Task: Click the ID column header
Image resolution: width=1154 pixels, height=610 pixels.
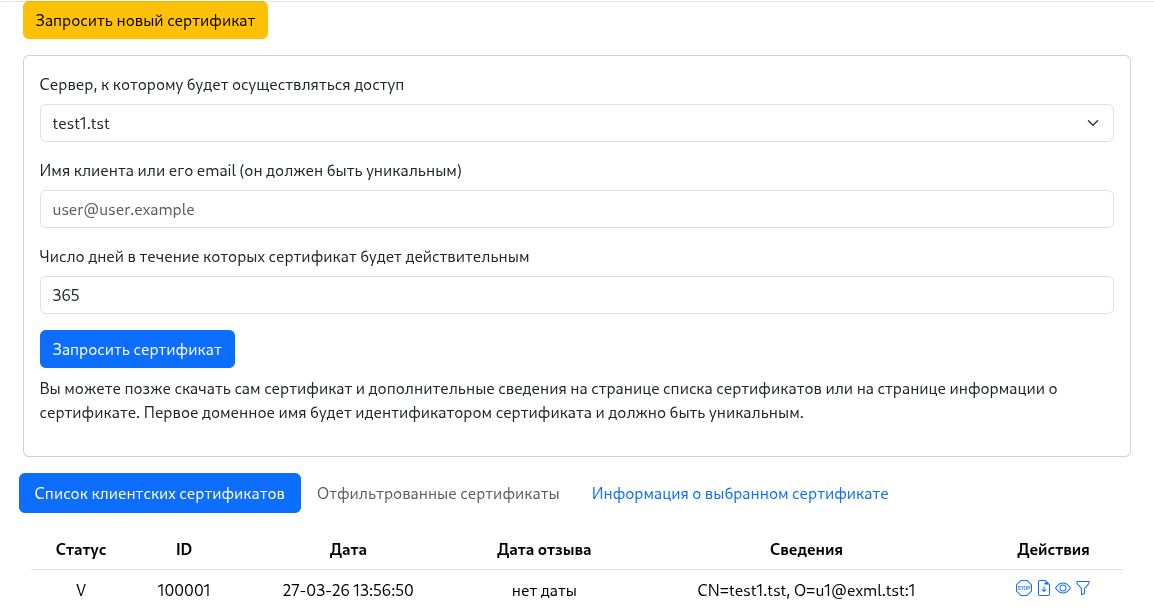Action: (183, 549)
